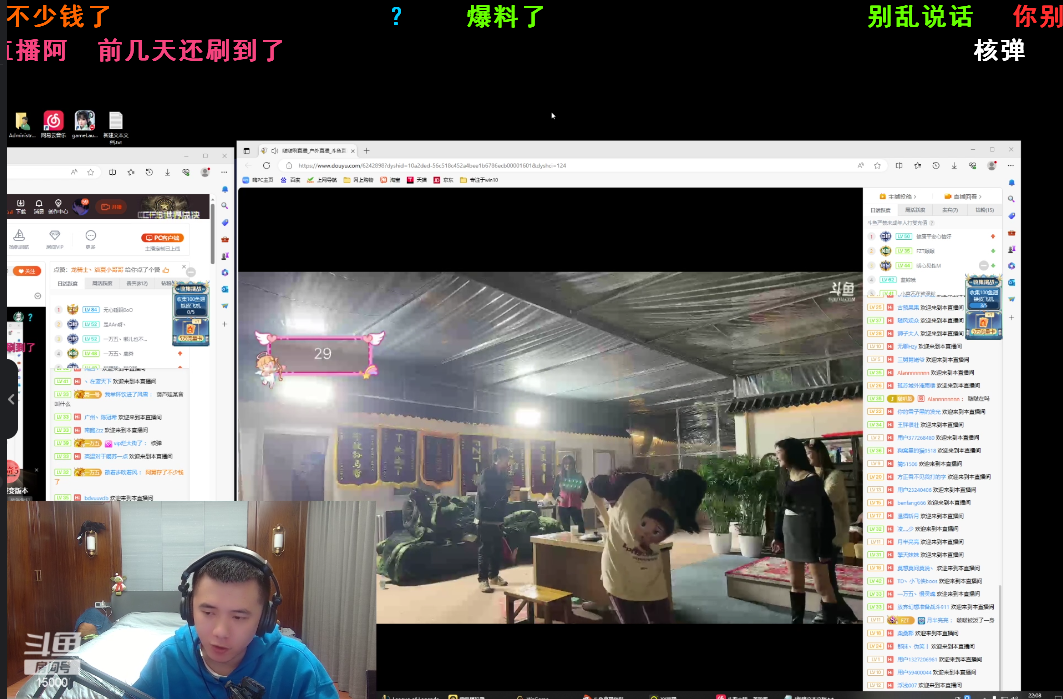Expand the round chevron below the 关注 button
Screen dimensions: 1063x699
tap(38, 296)
